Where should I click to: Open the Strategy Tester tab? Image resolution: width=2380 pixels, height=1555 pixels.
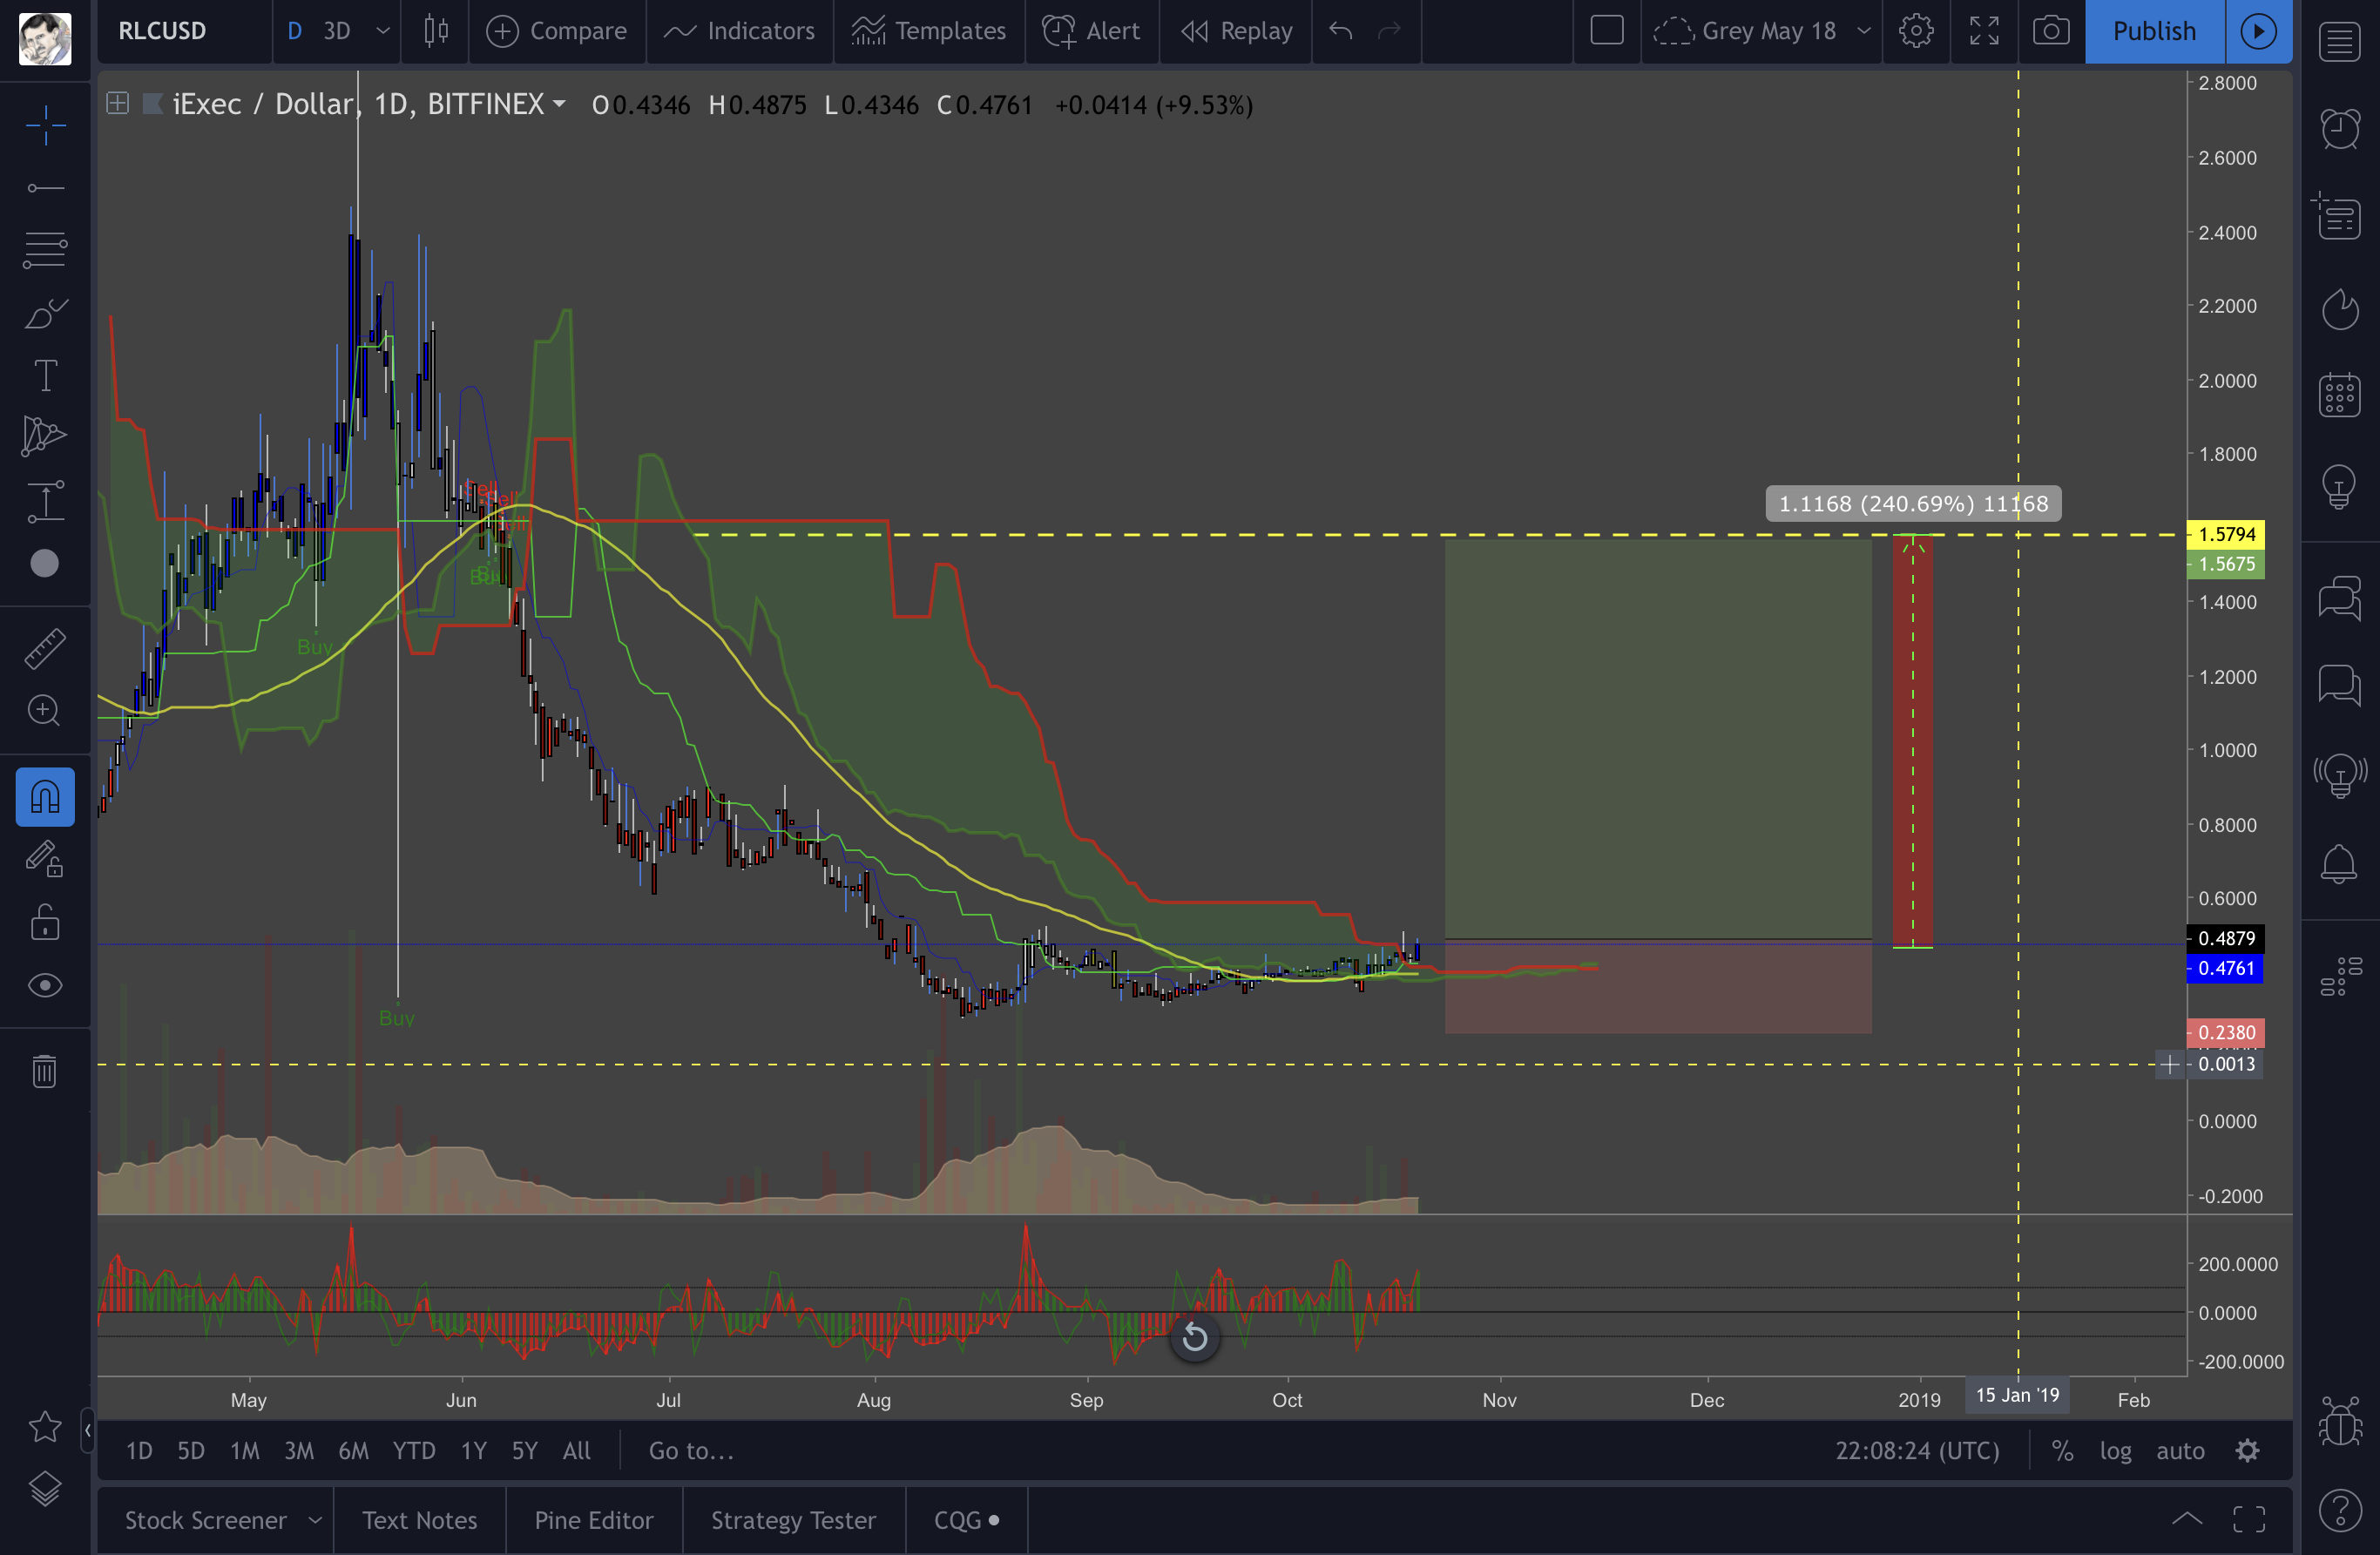793,1520
